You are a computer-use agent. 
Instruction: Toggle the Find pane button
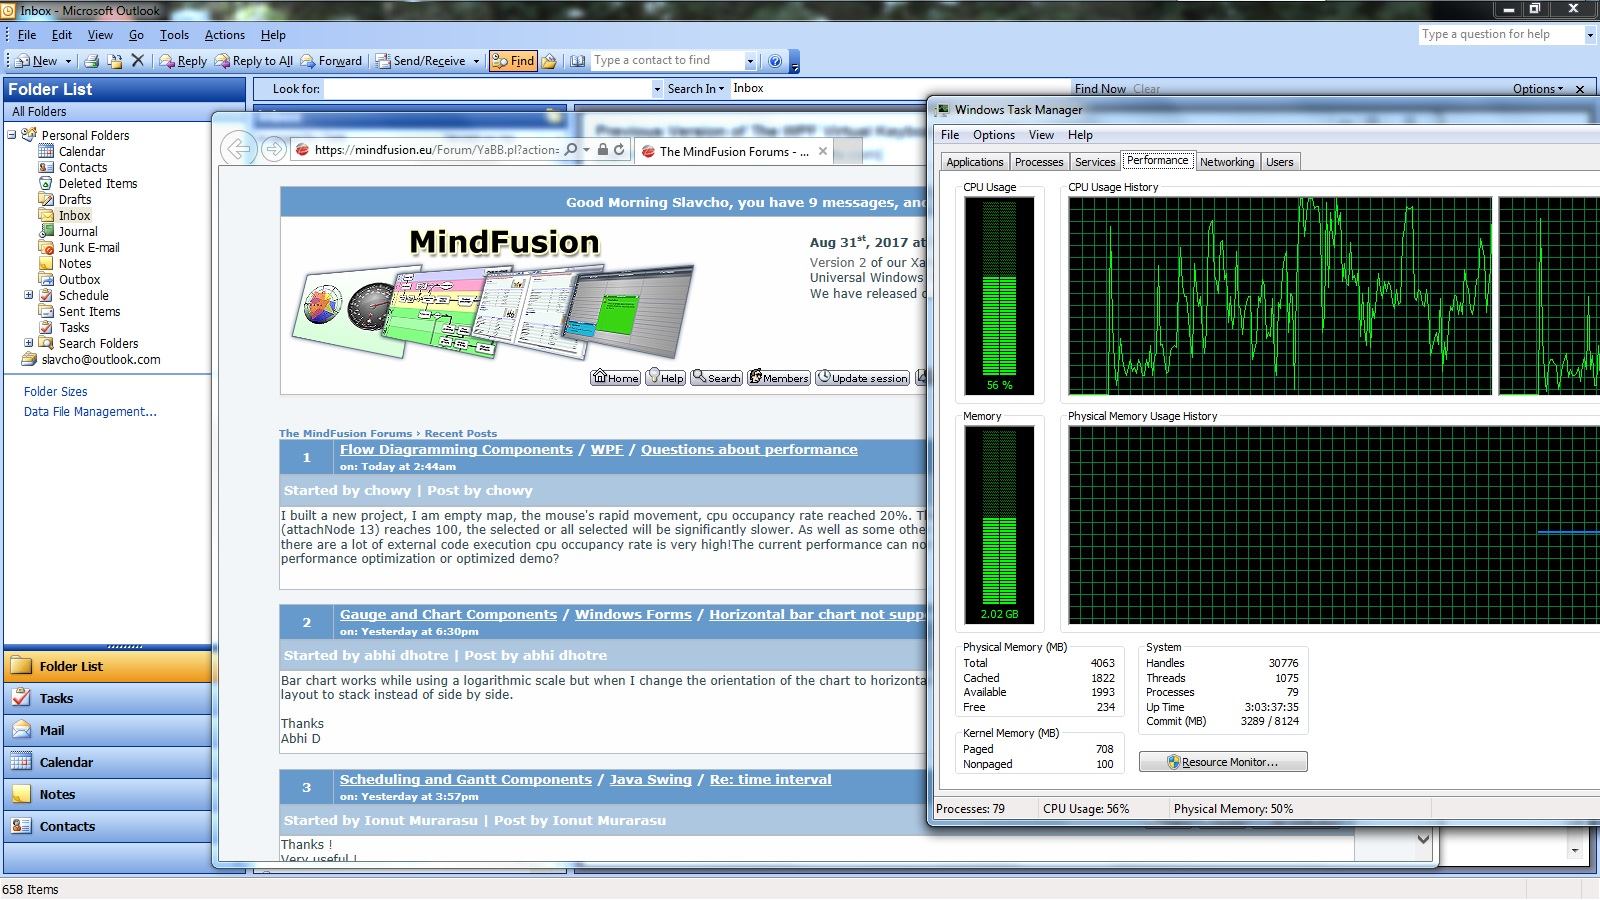coord(513,61)
